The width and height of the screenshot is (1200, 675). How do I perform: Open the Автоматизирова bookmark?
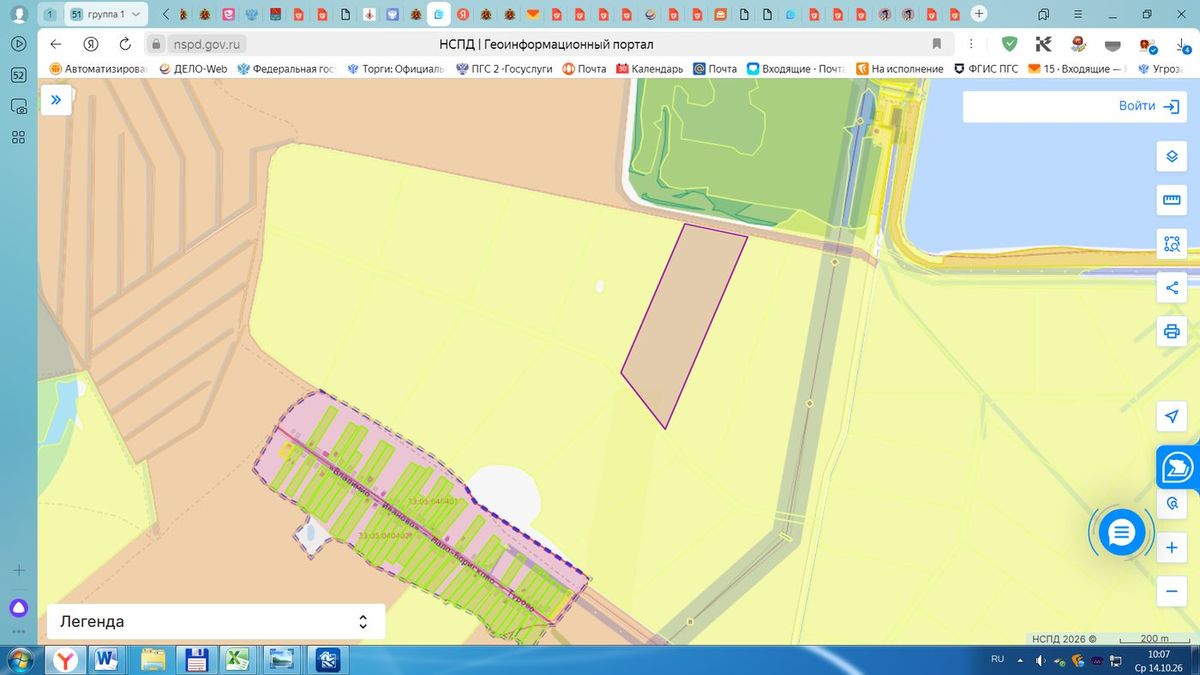98,69
